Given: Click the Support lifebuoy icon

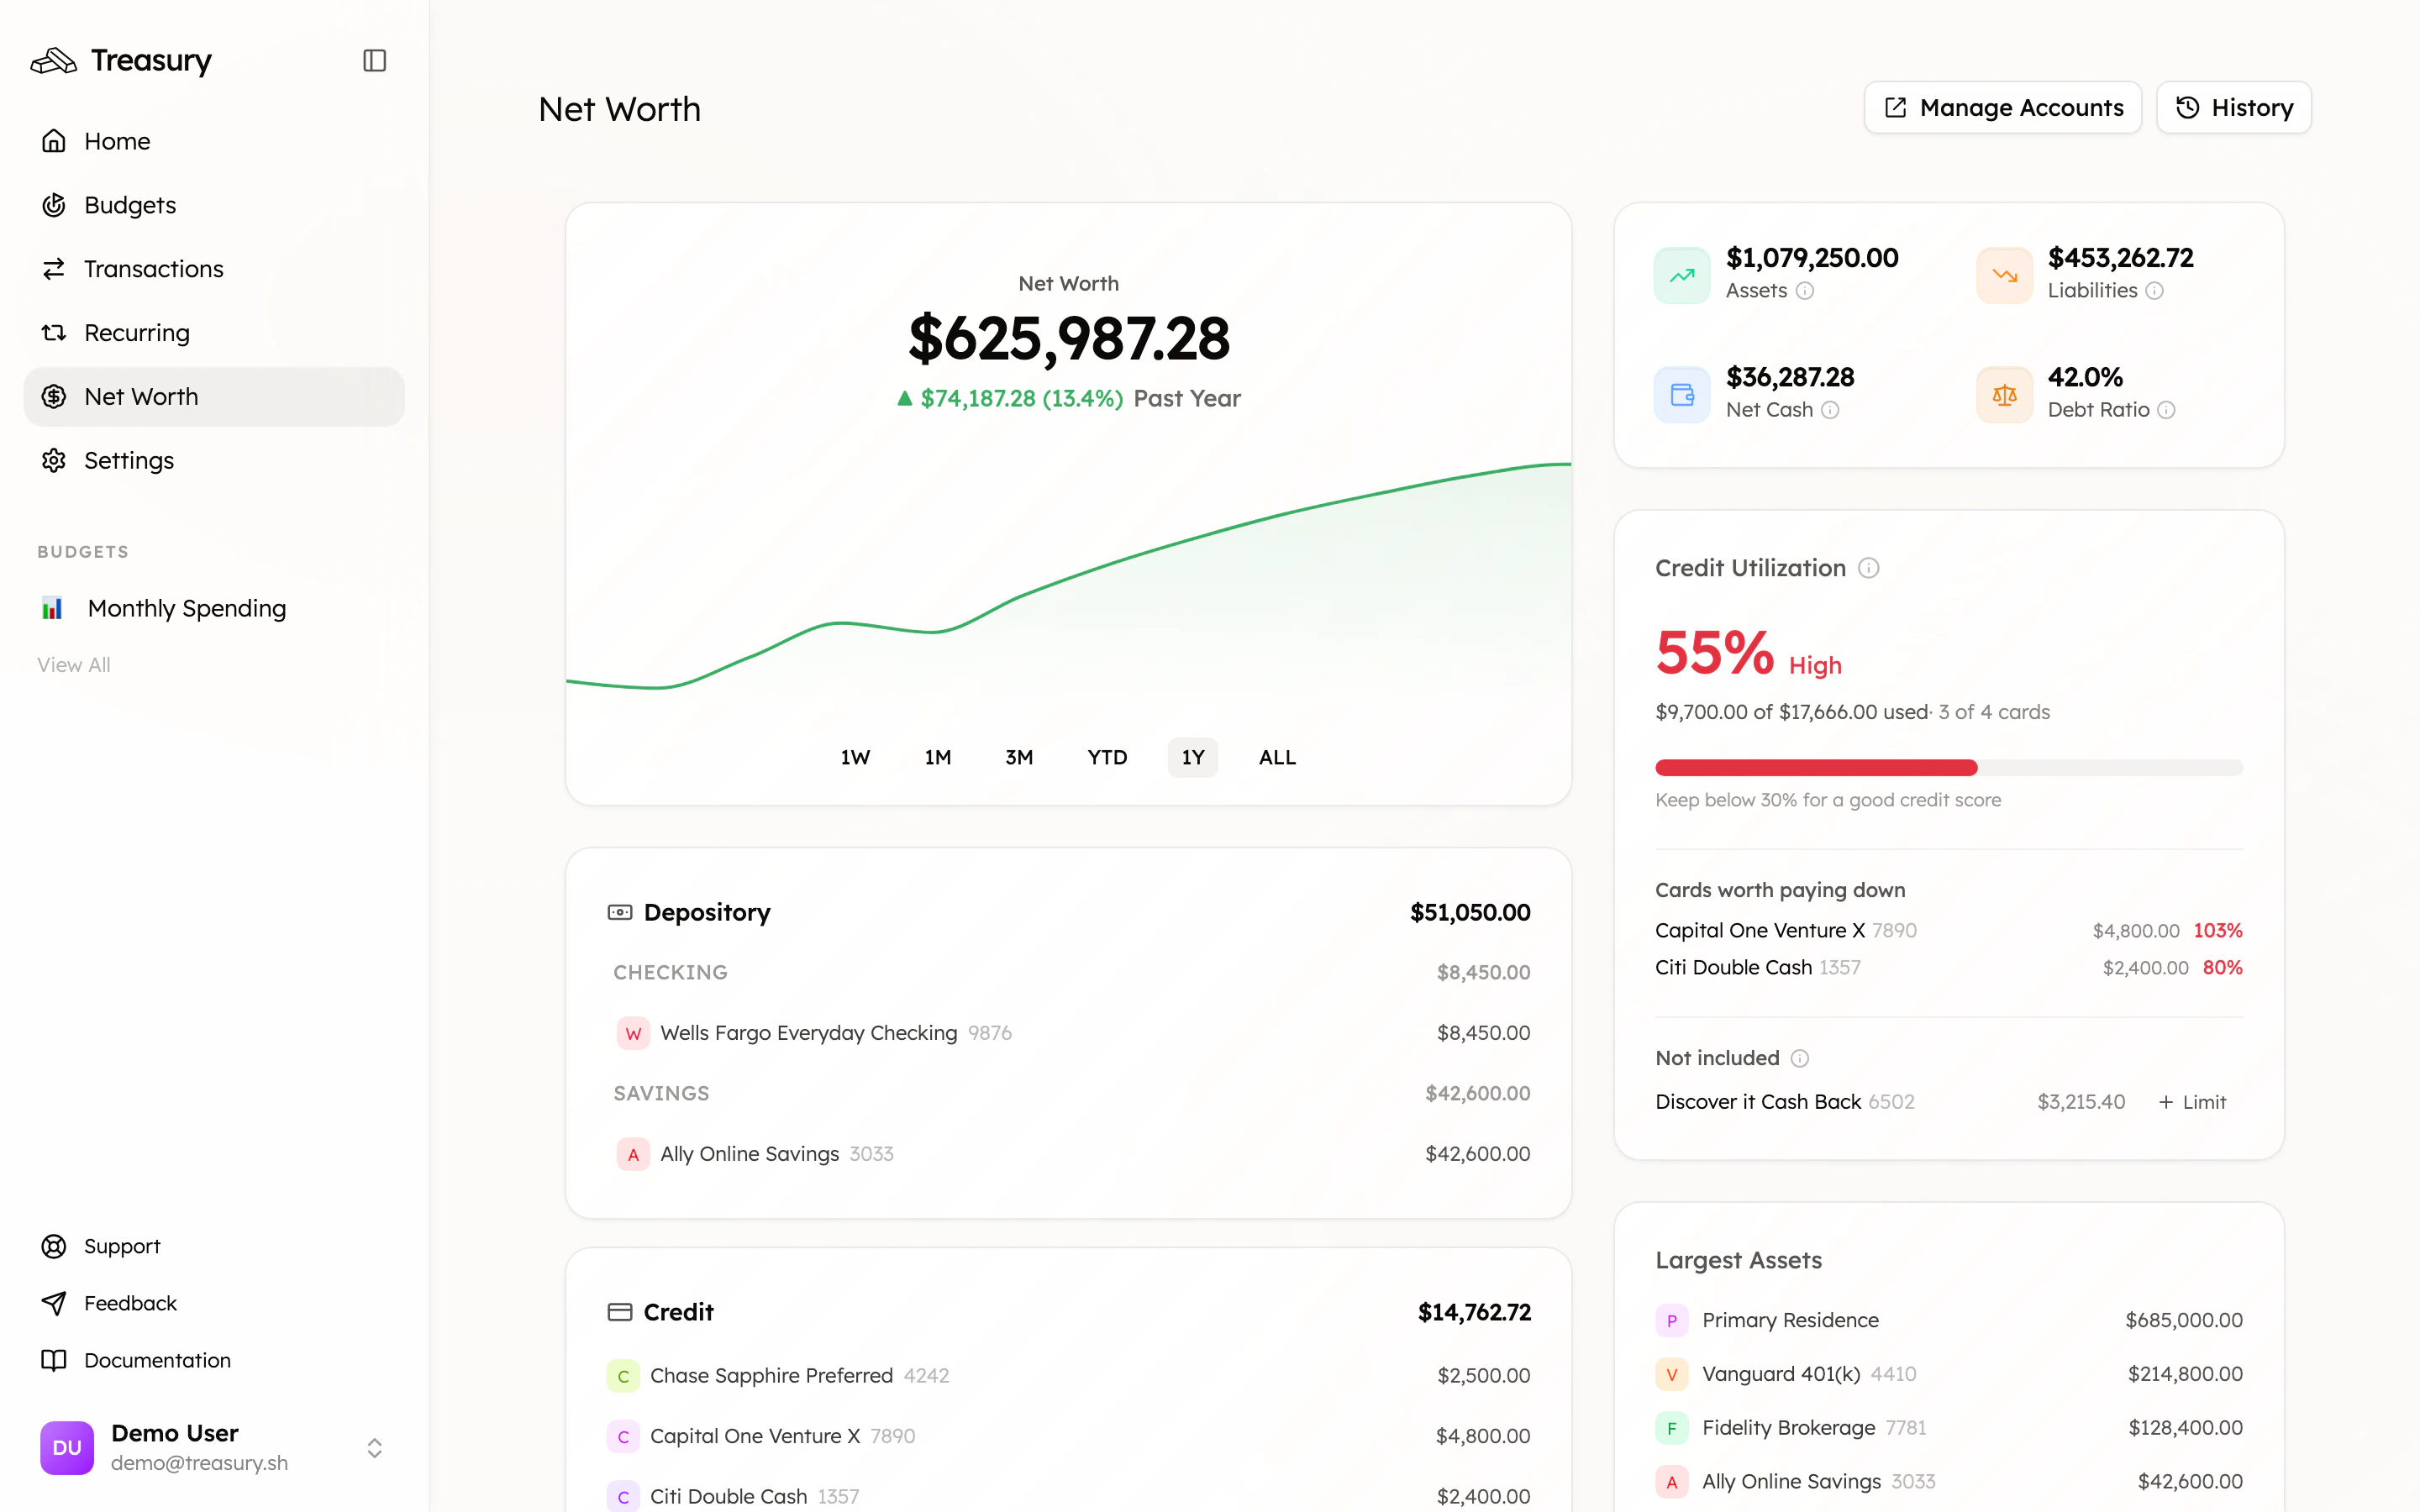Looking at the screenshot, I should point(54,1246).
